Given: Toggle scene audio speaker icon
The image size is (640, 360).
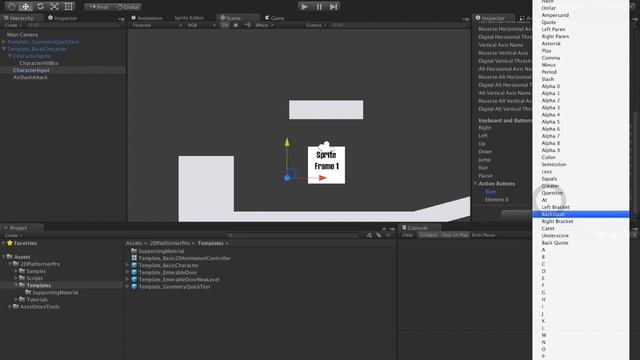Looking at the screenshot, I should [x=248, y=25].
